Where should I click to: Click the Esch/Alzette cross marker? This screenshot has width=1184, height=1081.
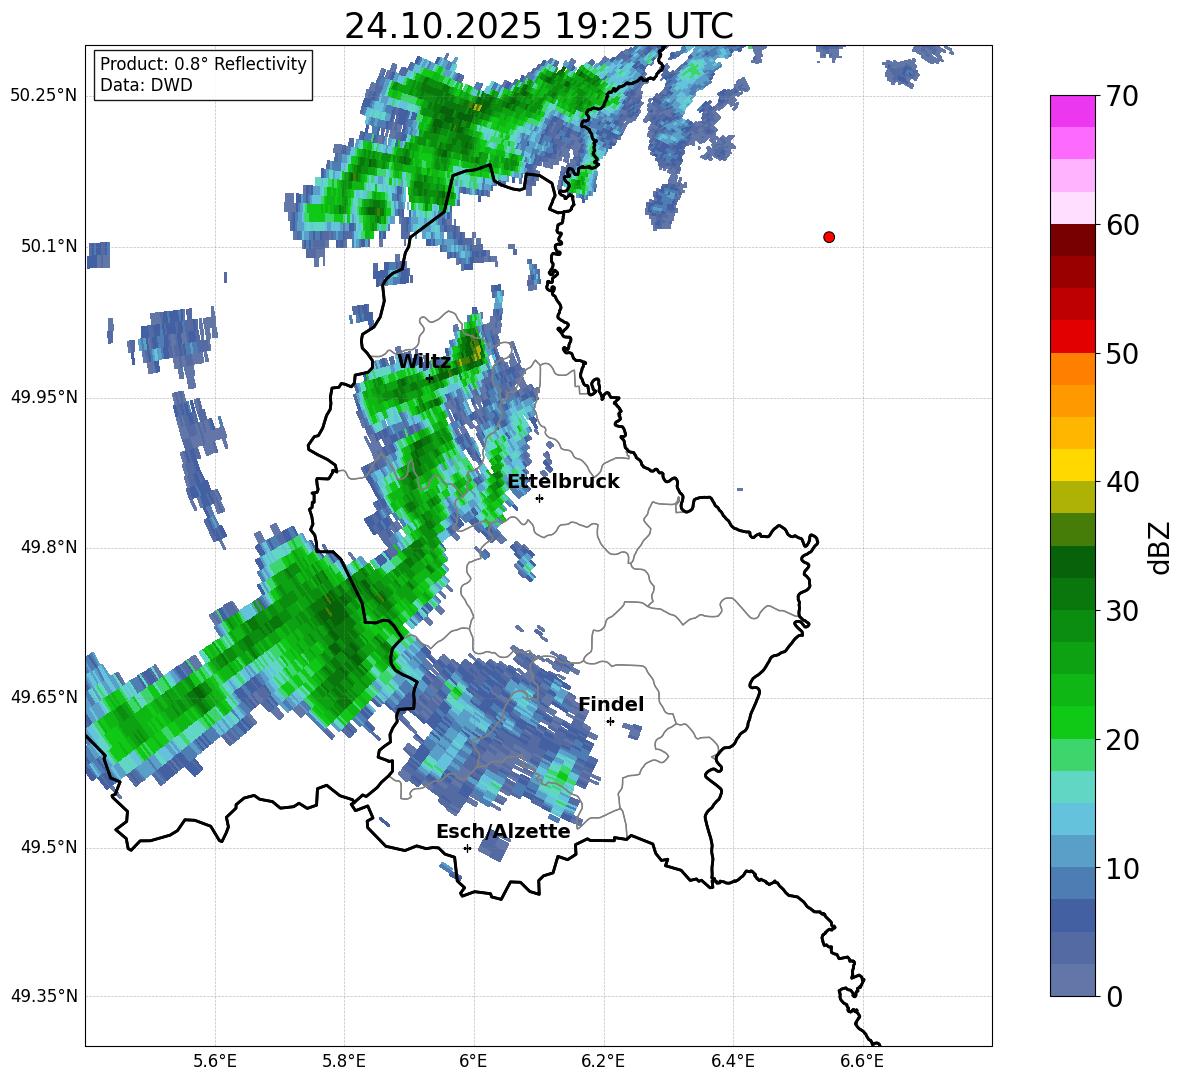467,848
